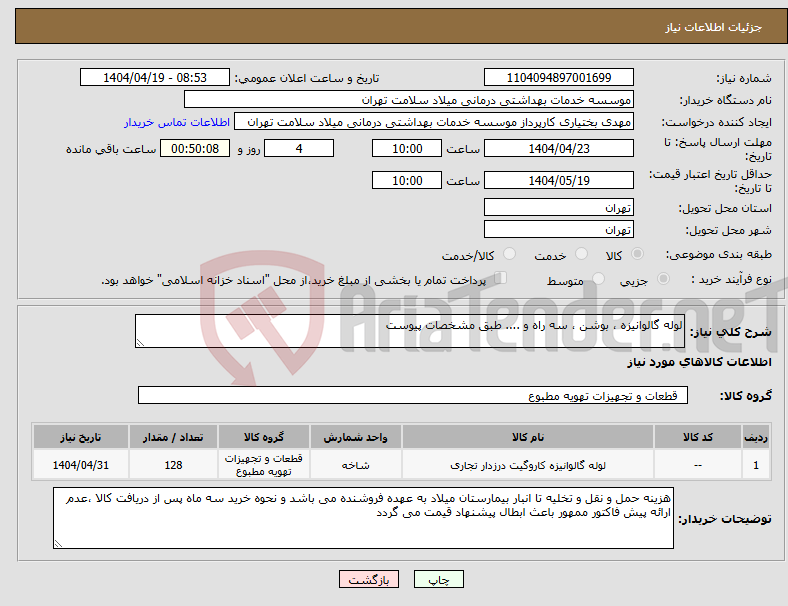Click the ردیف column header
The width and height of the screenshot is (788, 606).
coord(755,437)
